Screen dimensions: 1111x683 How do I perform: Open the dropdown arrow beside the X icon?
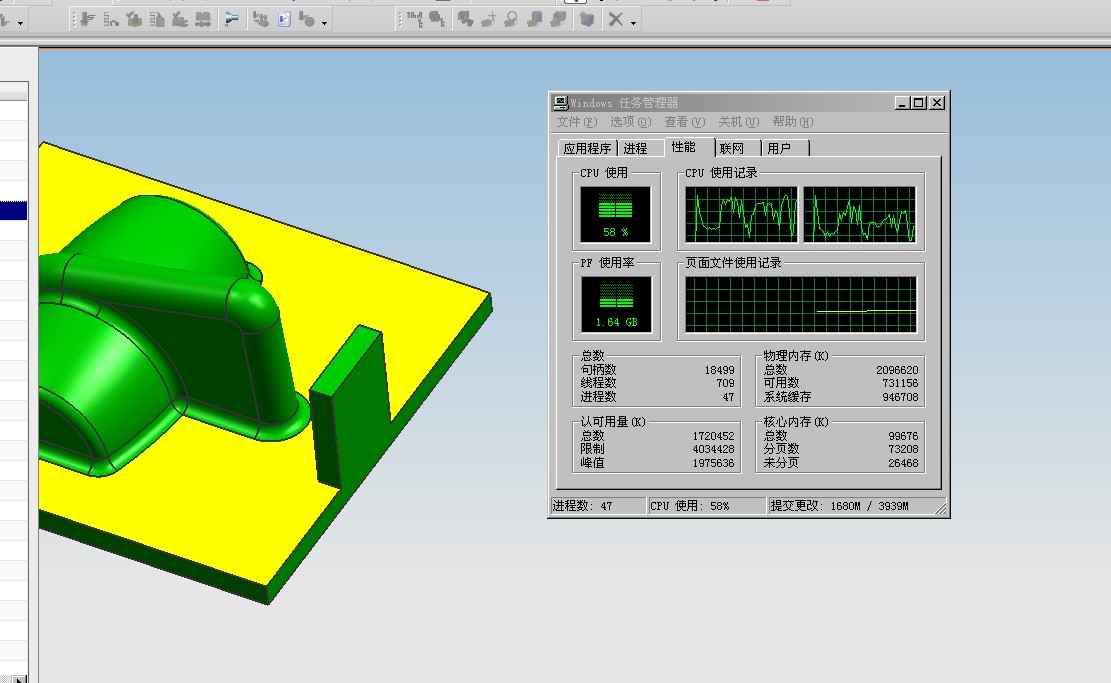click(x=633, y=23)
